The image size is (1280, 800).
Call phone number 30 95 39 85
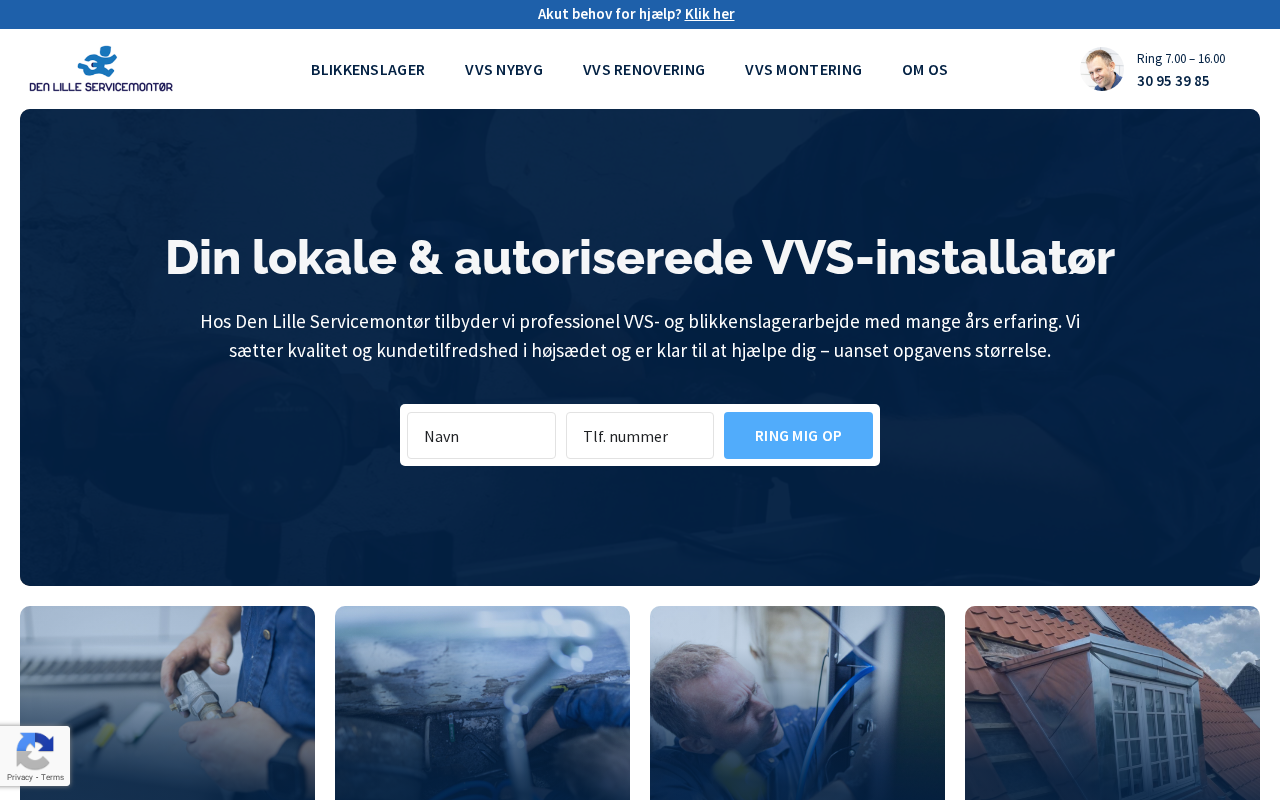pyautogui.click(x=1173, y=81)
